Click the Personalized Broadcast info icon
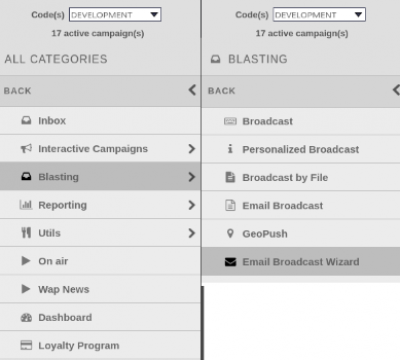 [230, 149]
